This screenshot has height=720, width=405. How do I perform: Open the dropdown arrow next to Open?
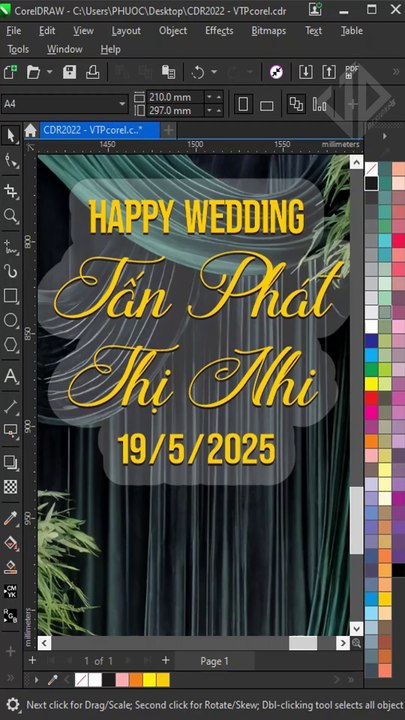point(50,72)
